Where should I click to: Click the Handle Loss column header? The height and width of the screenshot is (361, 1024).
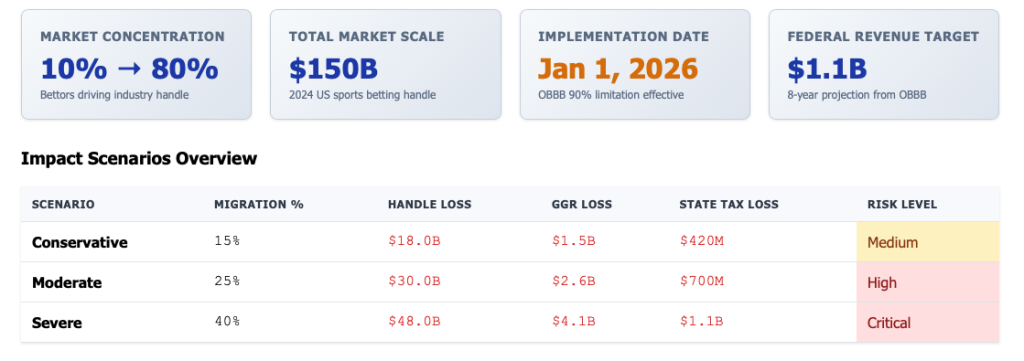[430, 204]
